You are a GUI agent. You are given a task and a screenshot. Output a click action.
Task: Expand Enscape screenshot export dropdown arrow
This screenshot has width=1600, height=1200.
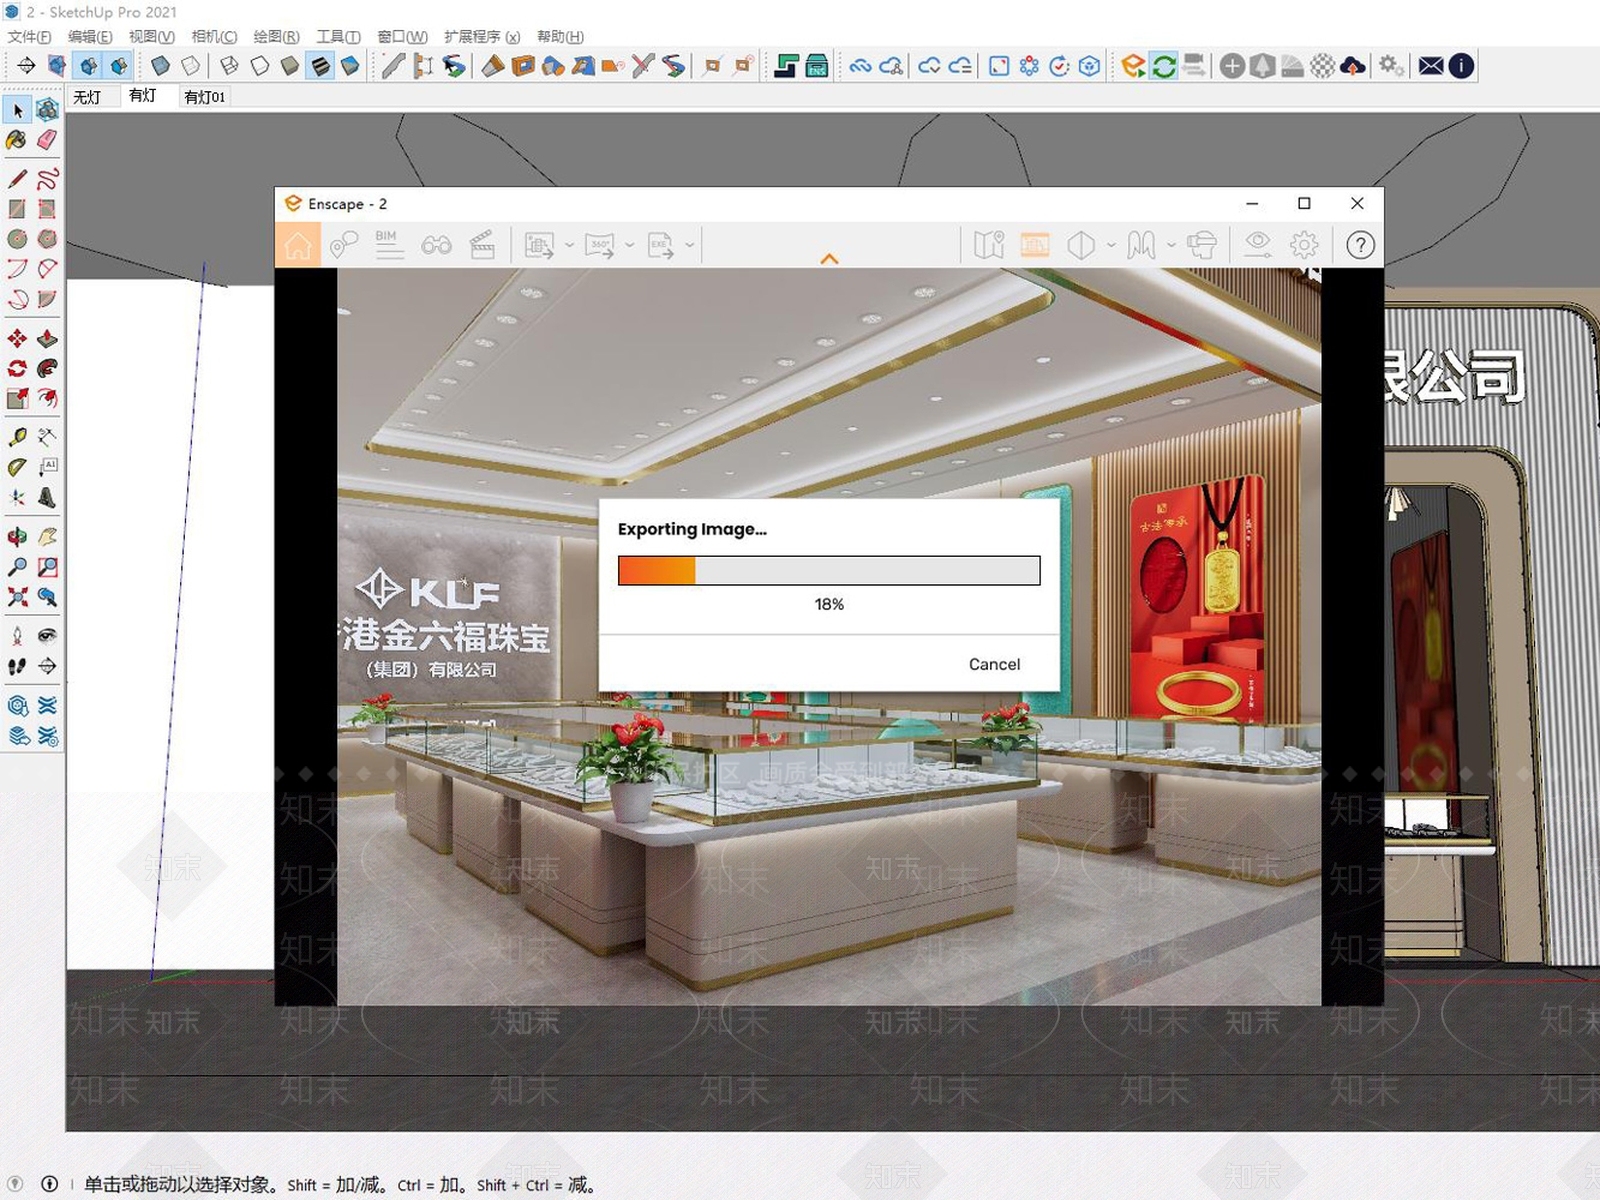(569, 245)
